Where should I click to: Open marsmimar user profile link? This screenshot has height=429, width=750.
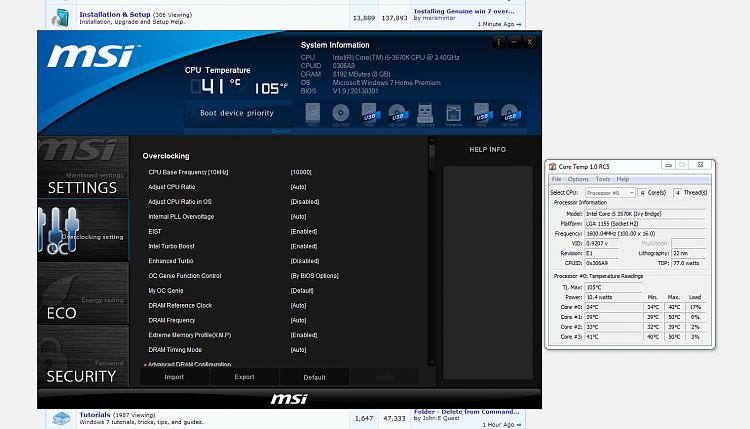click(x=439, y=18)
